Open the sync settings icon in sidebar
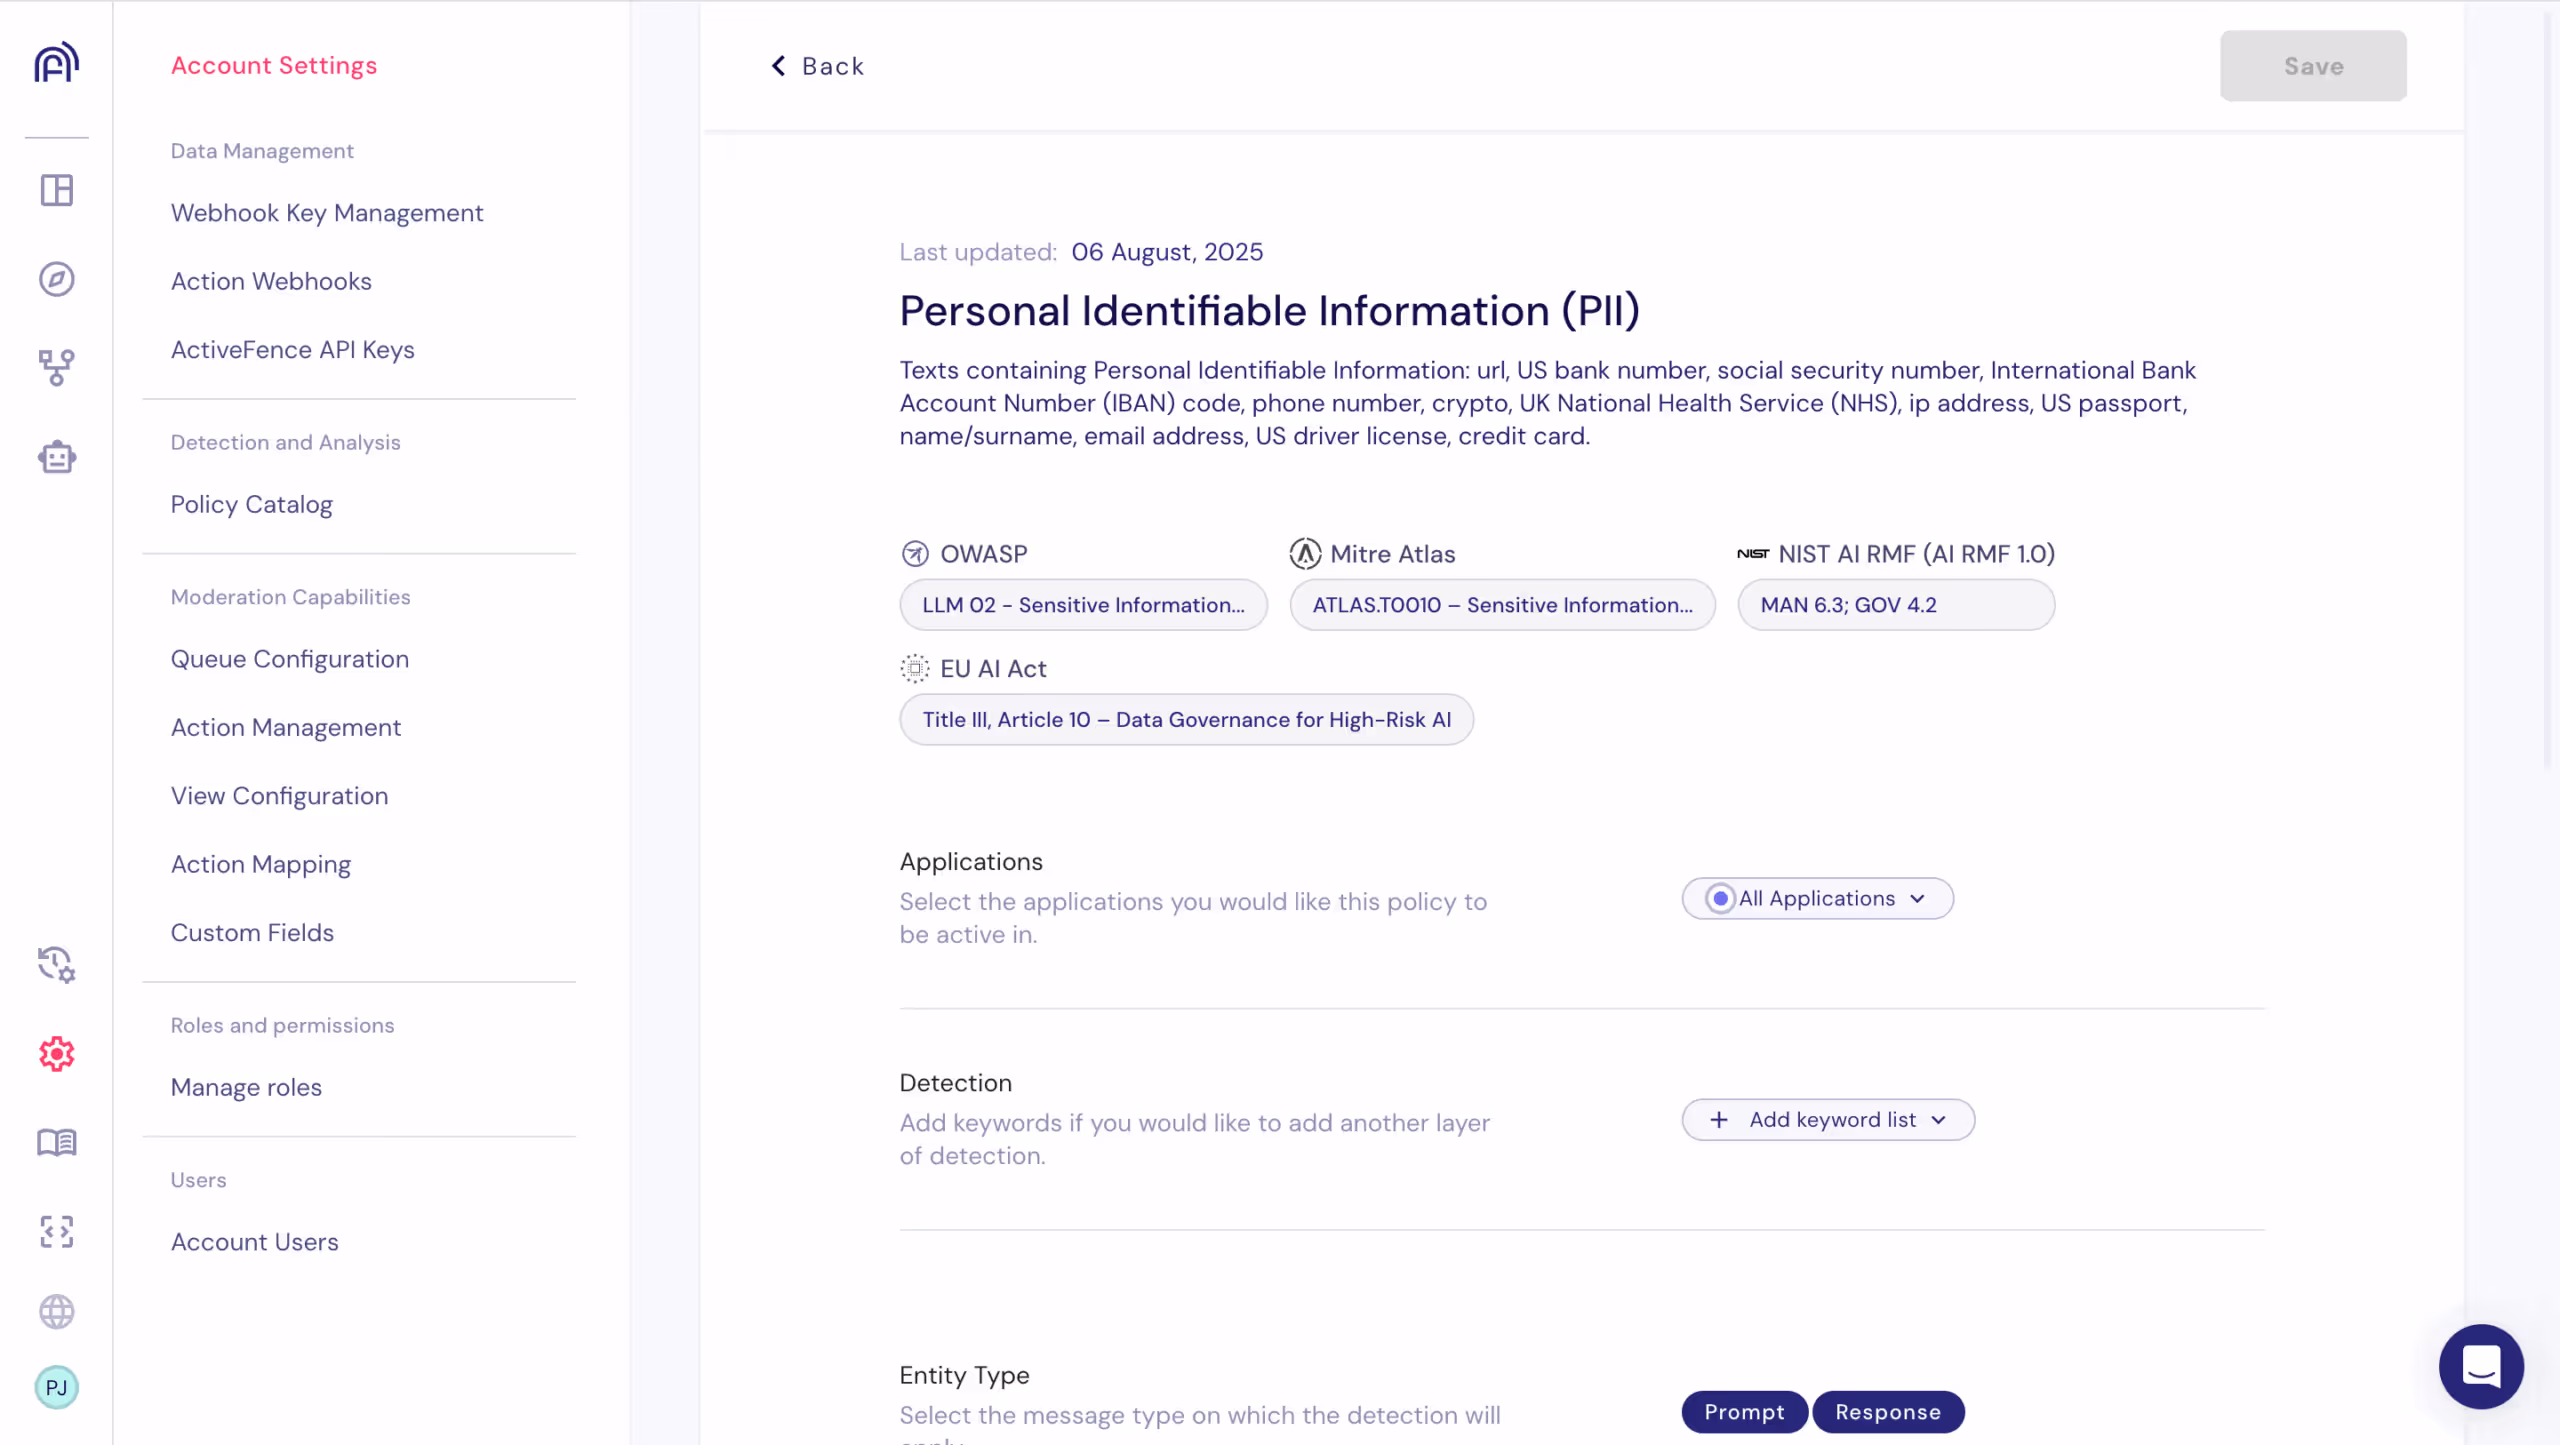The height and width of the screenshot is (1445, 2560). point(56,965)
